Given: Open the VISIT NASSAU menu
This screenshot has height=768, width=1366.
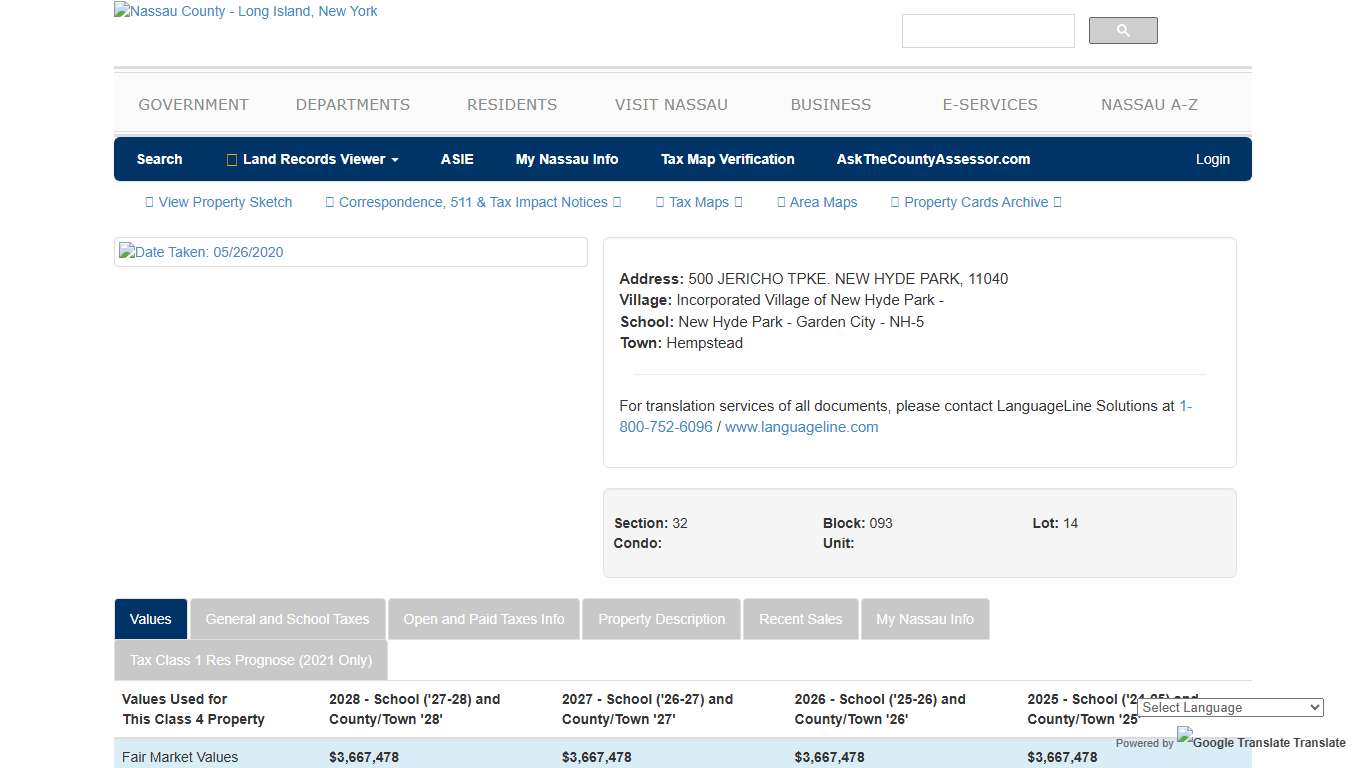Looking at the screenshot, I should pos(671,104).
